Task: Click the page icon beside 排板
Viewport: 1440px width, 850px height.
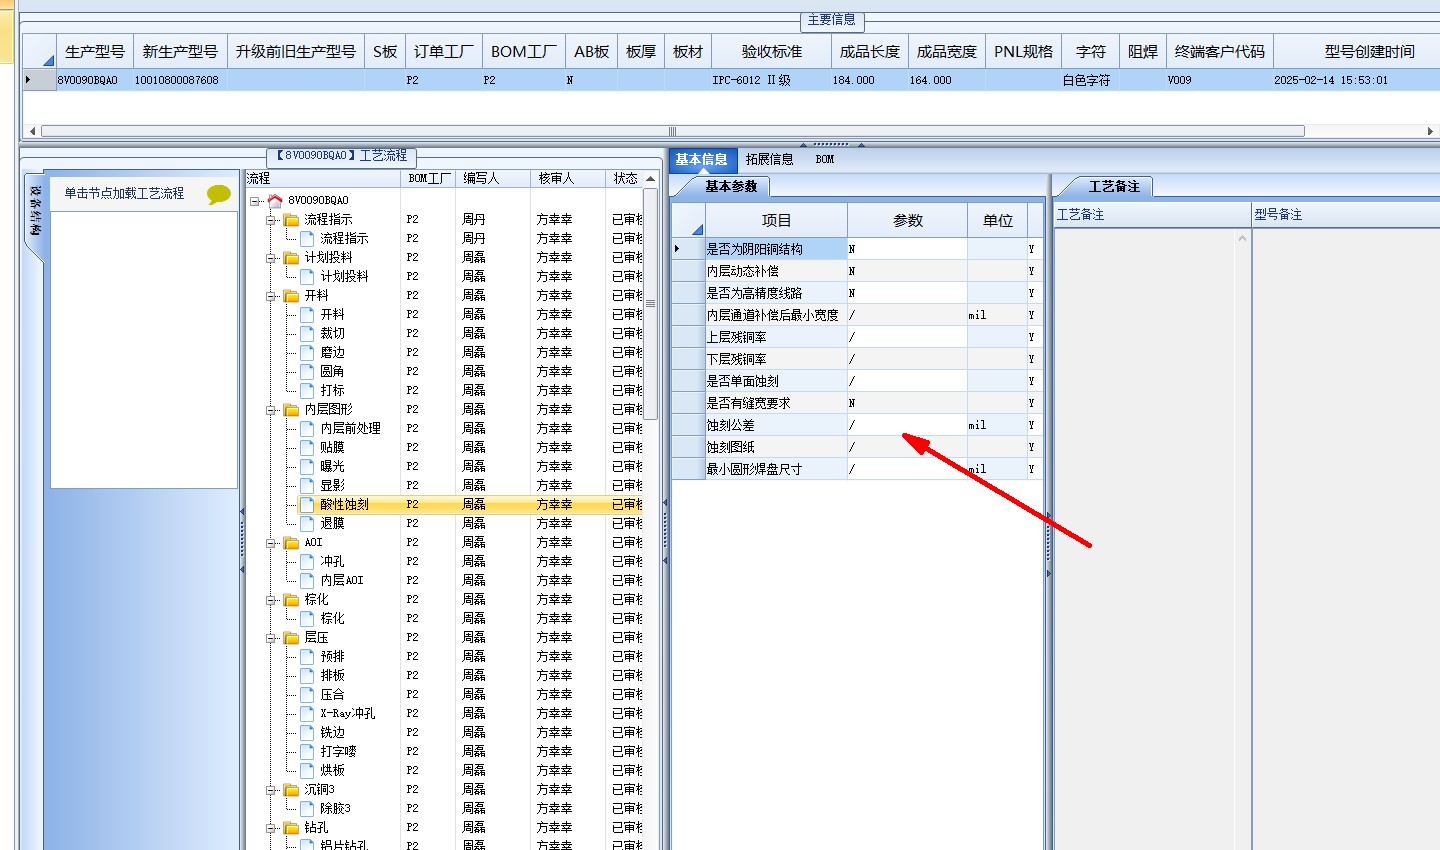Action: [308, 675]
